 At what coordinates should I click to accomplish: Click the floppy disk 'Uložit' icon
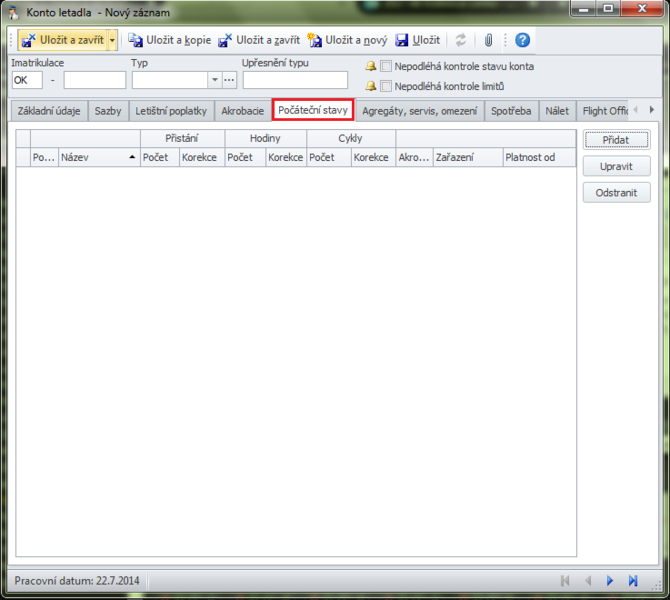(x=402, y=40)
